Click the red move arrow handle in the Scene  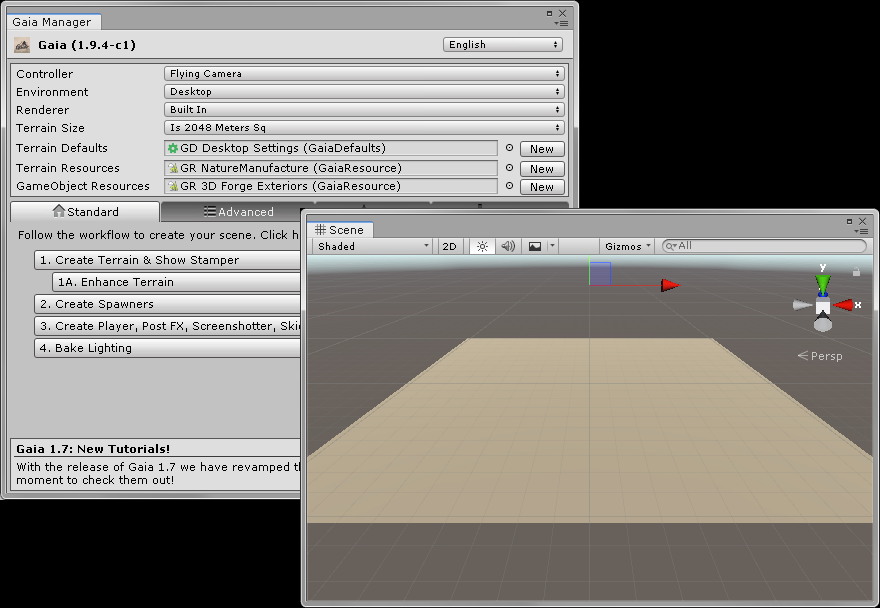[670, 285]
